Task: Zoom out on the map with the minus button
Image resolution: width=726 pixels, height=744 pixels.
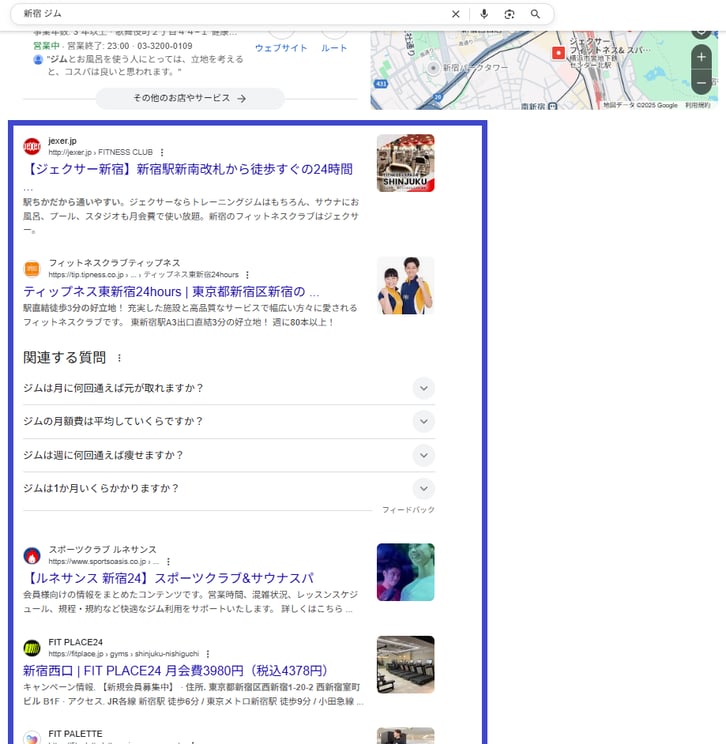Action: [701, 83]
